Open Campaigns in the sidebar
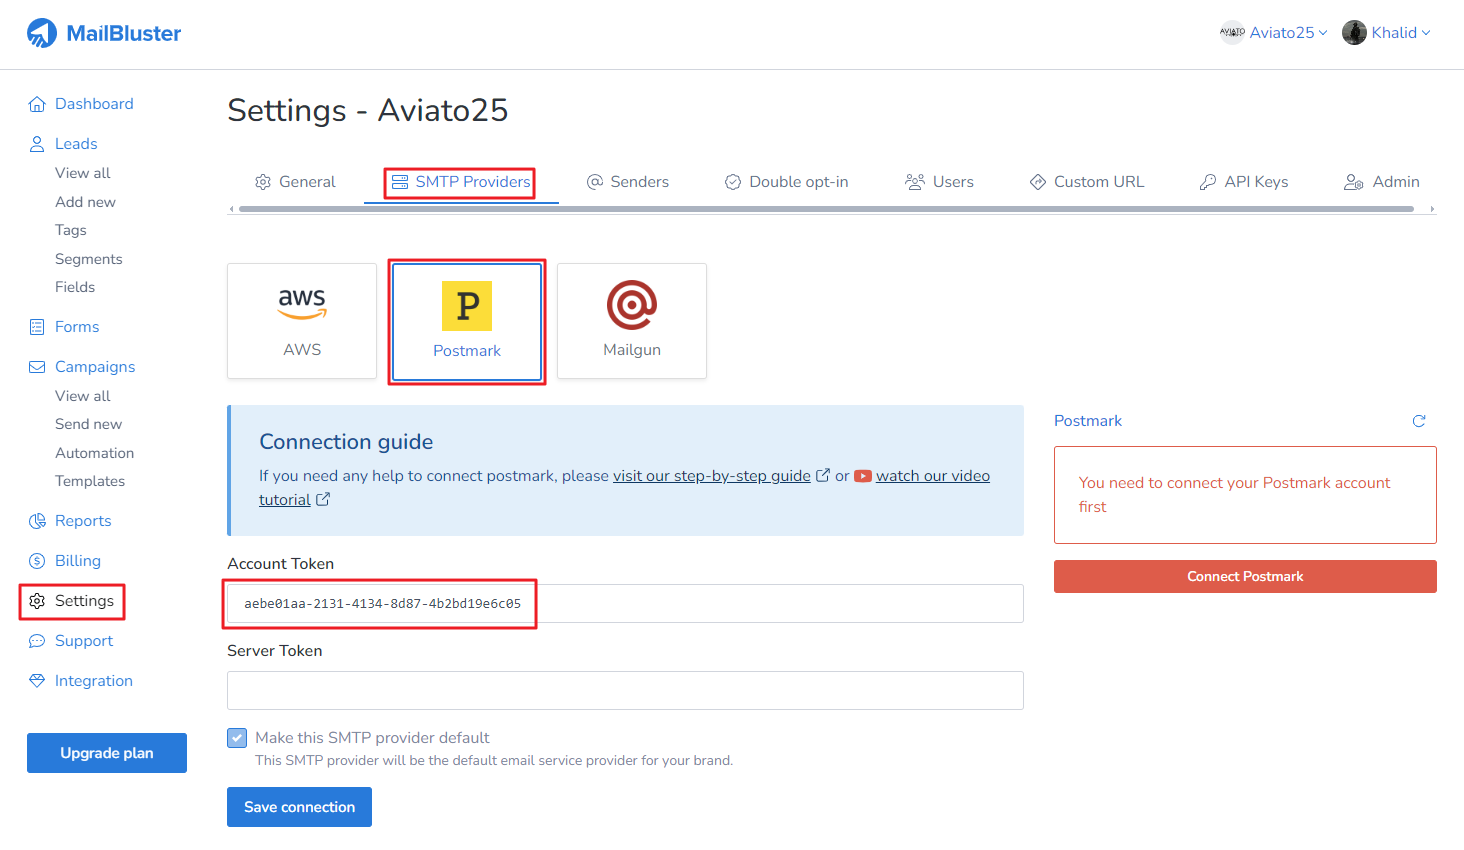Viewport: 1464px width, 850px height. point(95,367)
